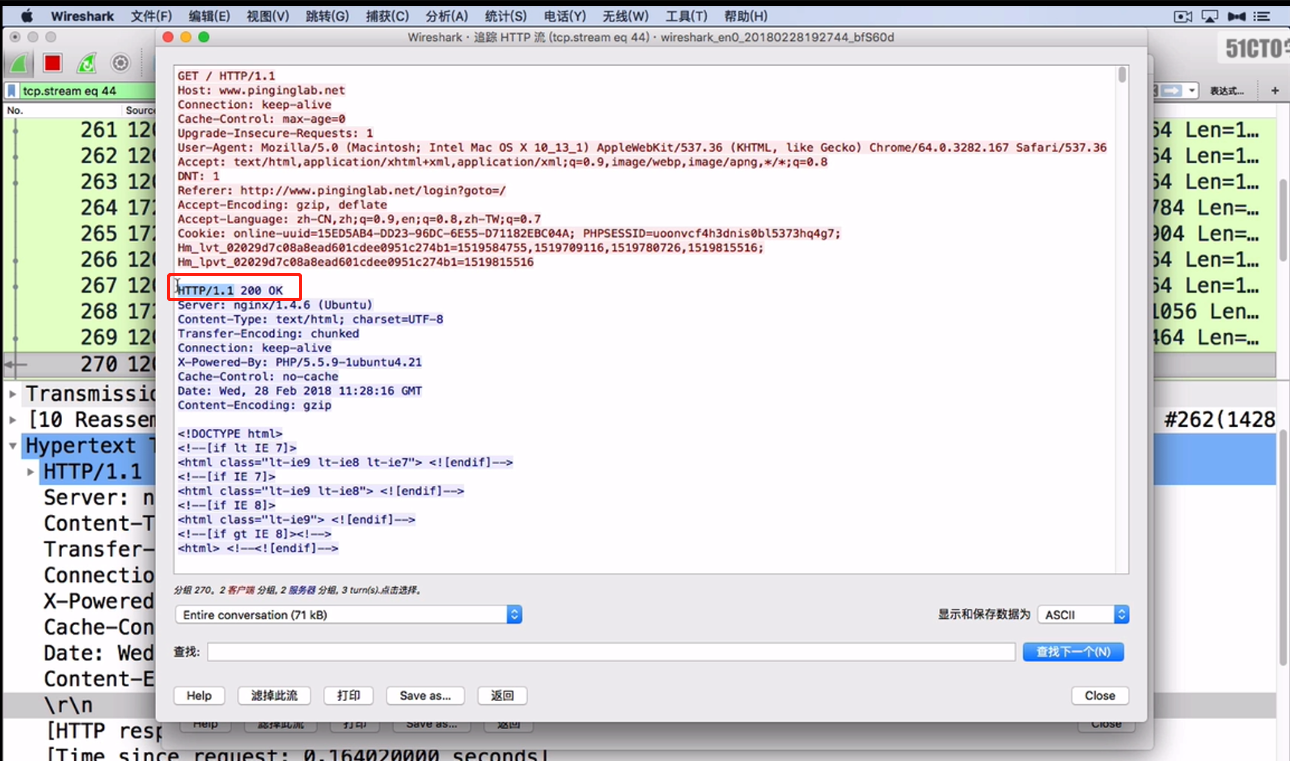The height and width of the screenshot is (761, 1290).
Task: Open the 文件(F) menu
Action: (151, 16)
